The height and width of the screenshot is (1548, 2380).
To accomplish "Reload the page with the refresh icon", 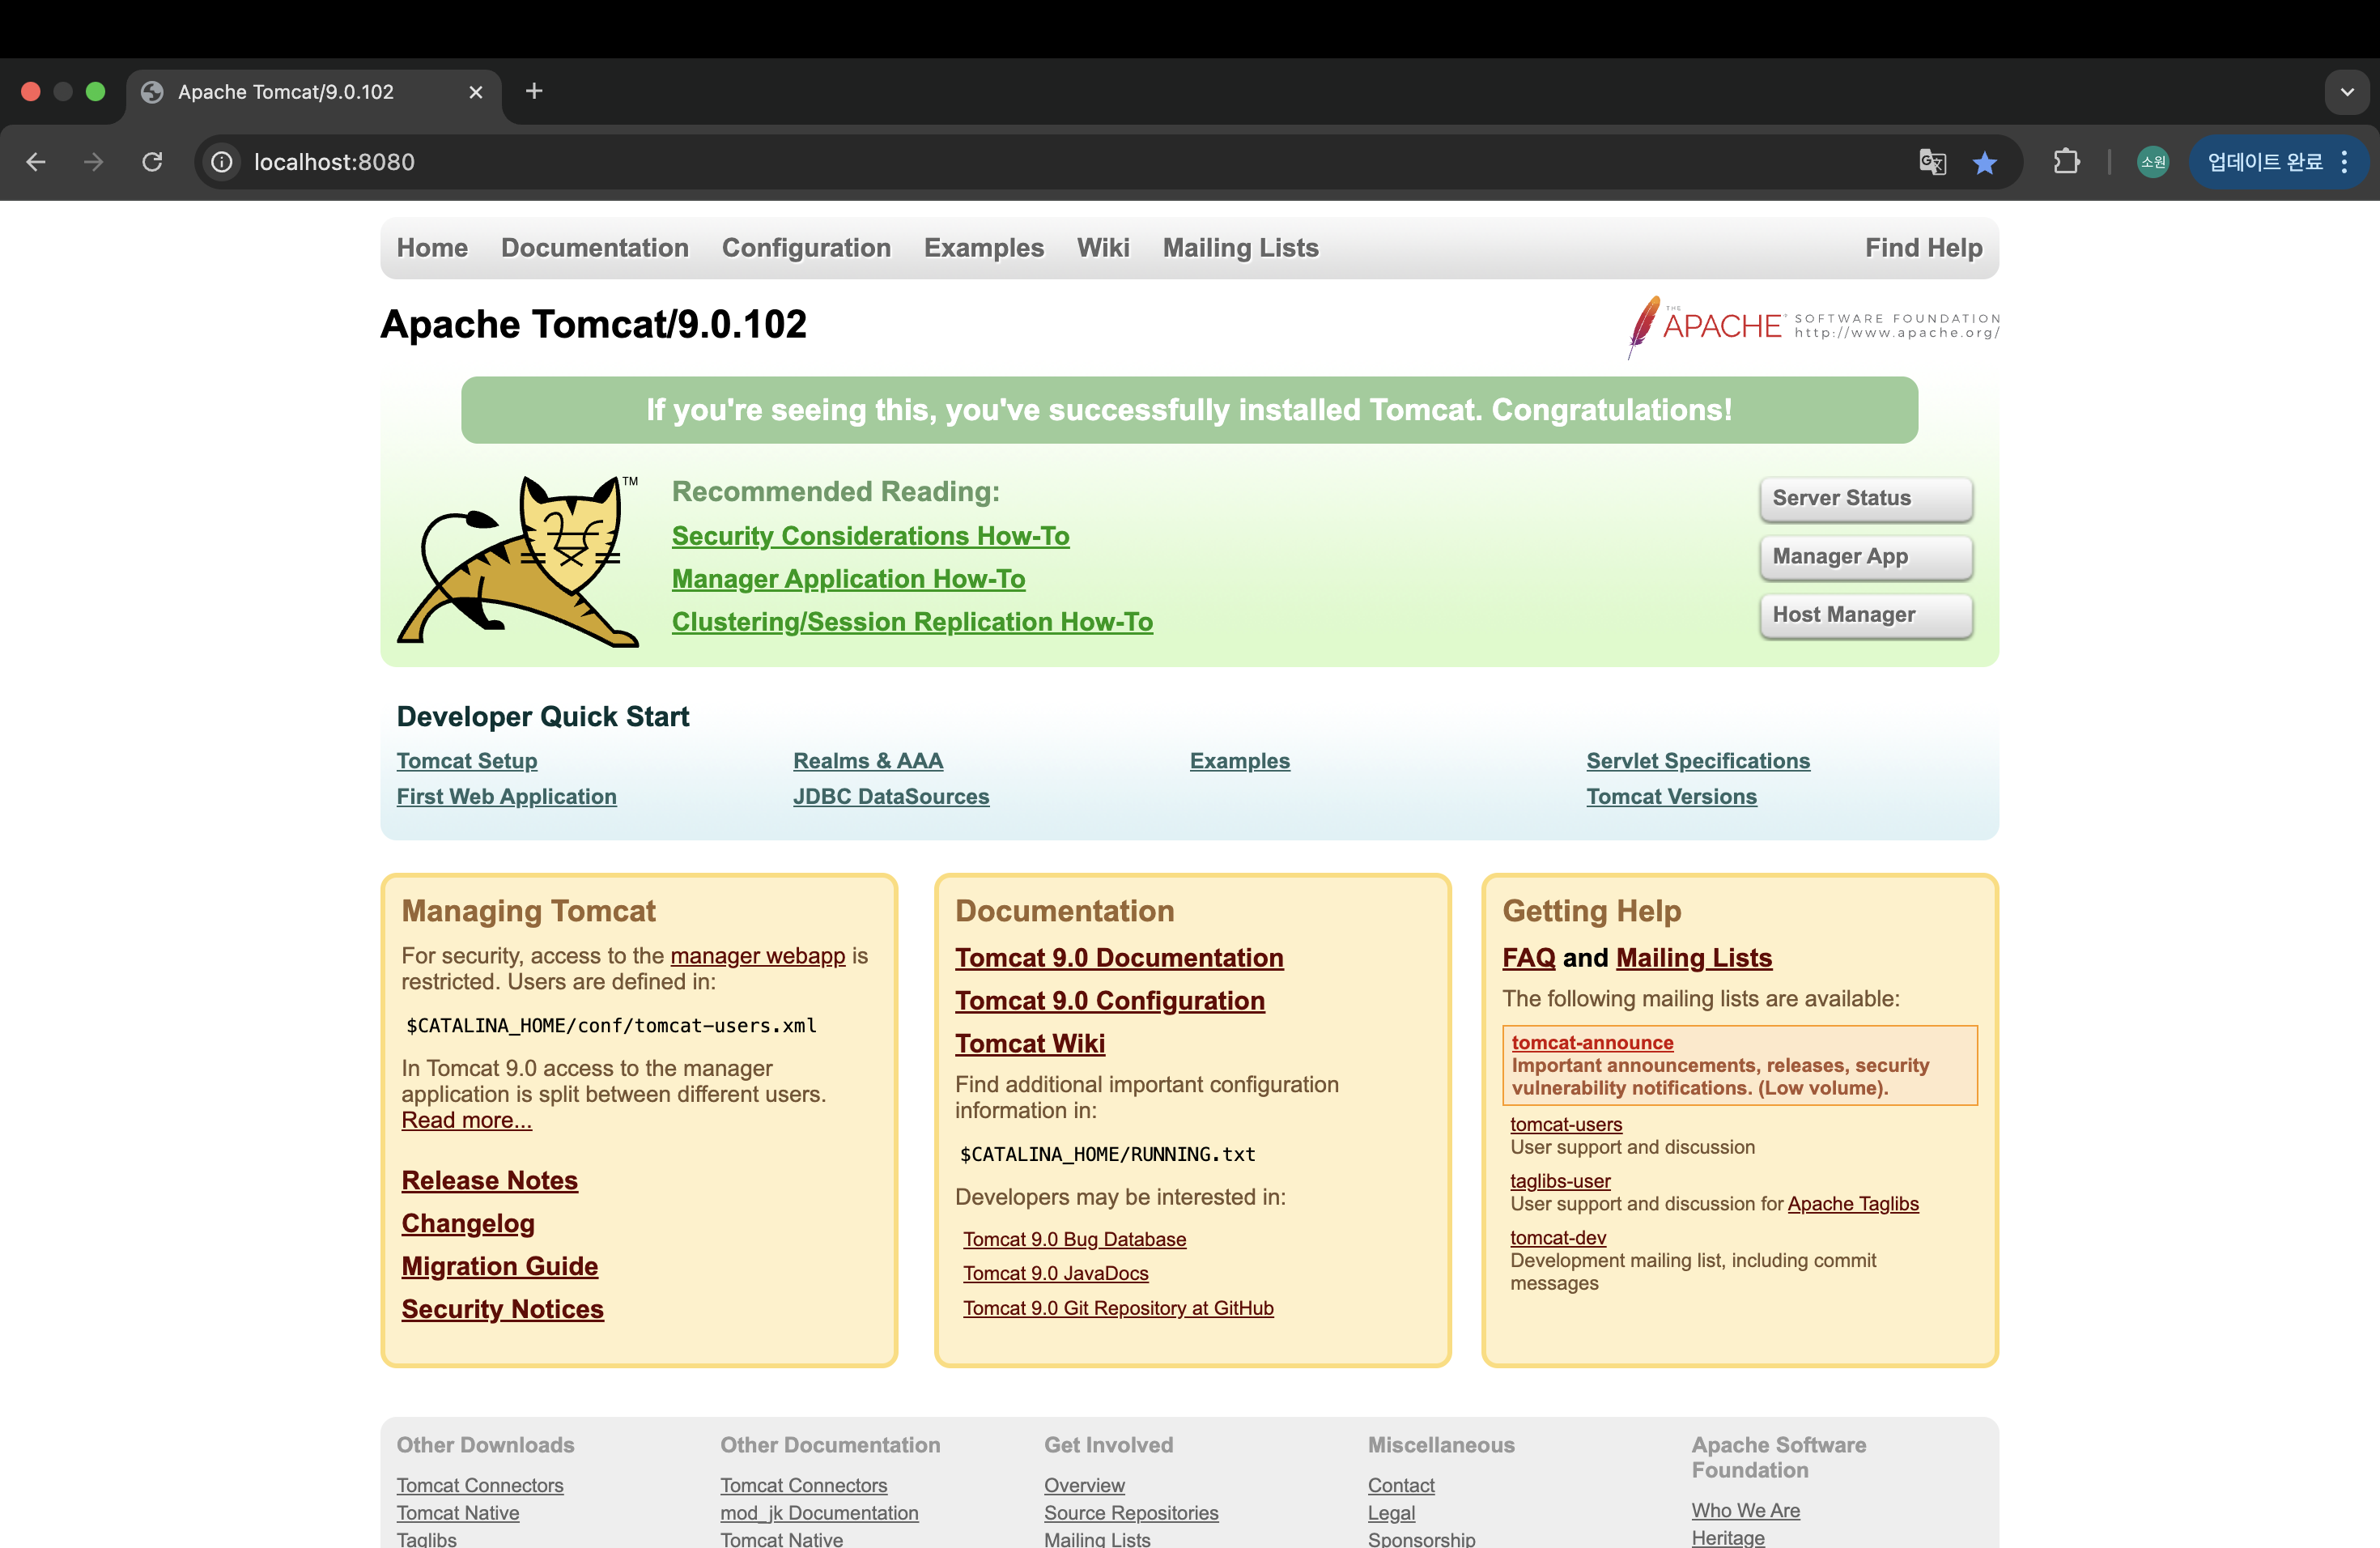I will pyautogui.click(x=152, y=162).
